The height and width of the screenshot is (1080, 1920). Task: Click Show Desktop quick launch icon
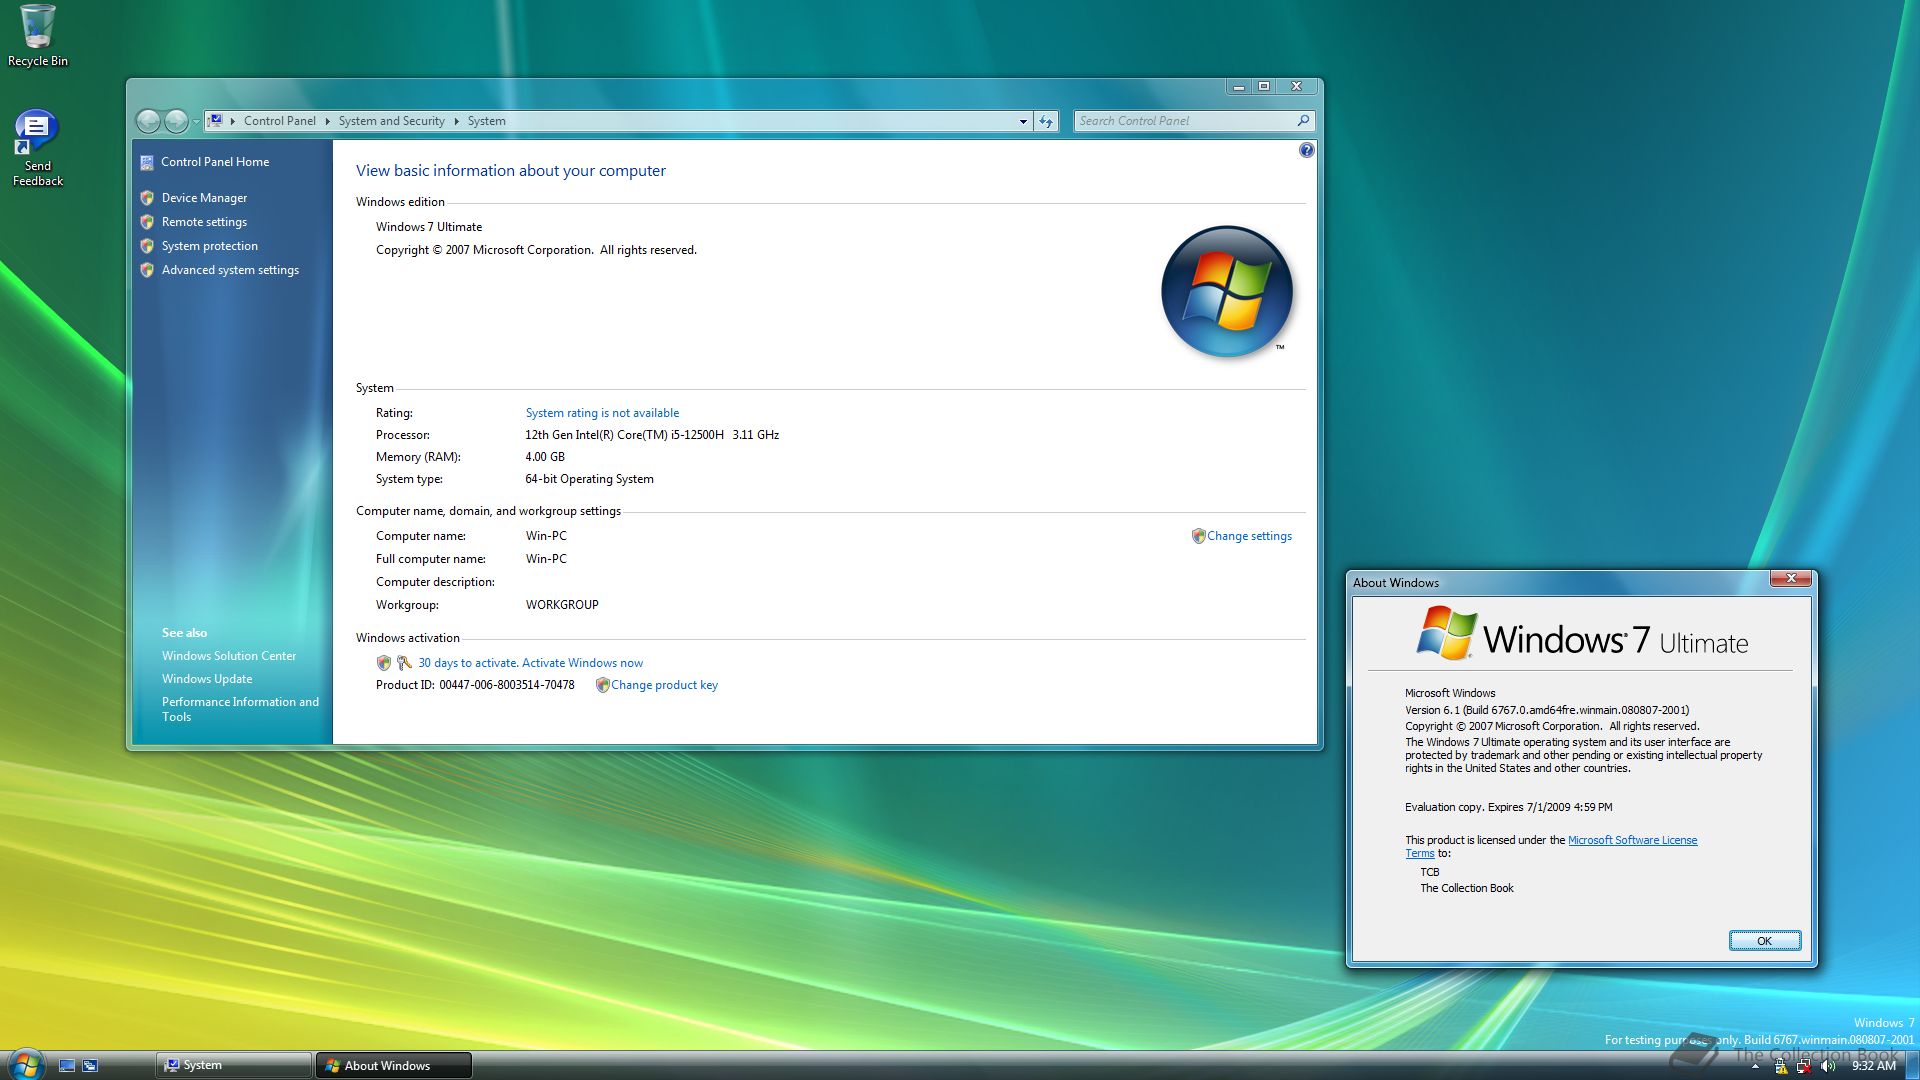coord(67,1066)
